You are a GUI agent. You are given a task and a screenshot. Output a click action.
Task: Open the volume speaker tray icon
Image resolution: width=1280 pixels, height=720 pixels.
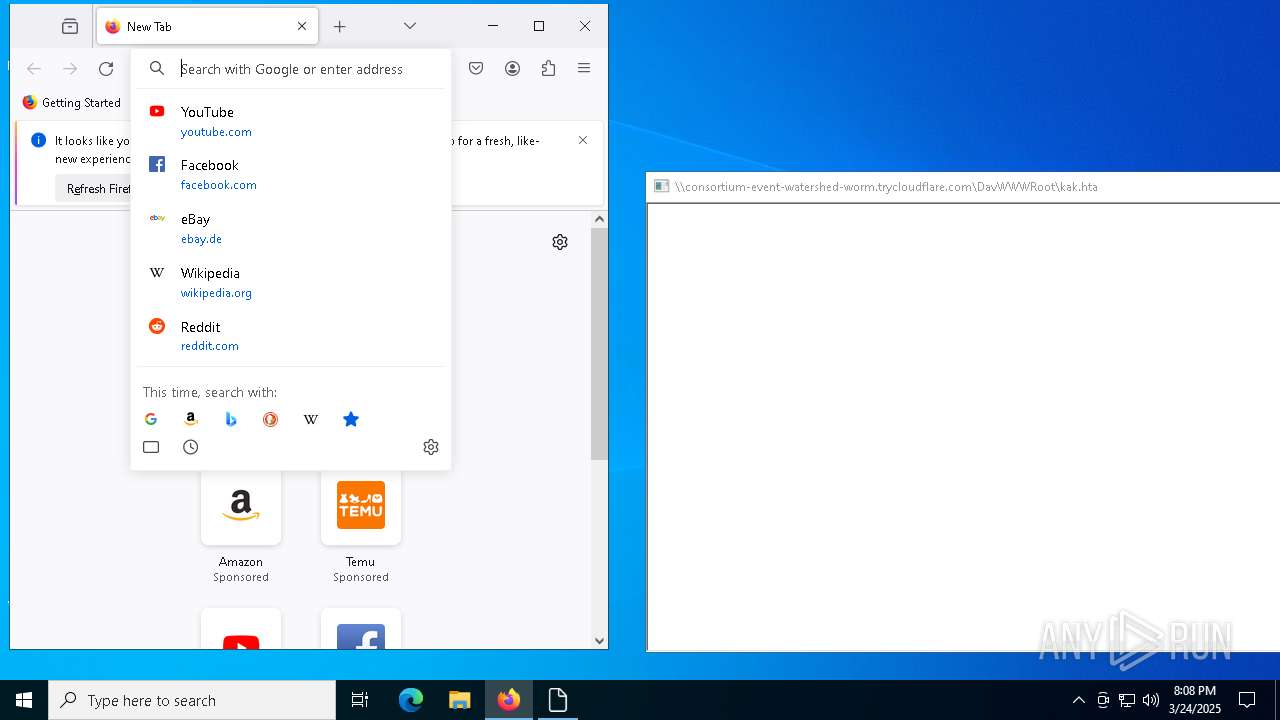[1151, 700]
